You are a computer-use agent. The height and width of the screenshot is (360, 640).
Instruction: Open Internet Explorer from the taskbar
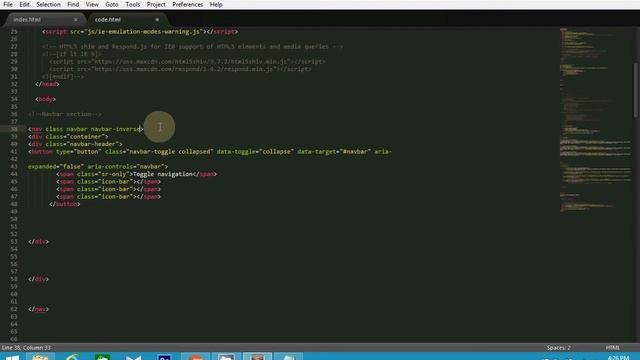[72, 357]
